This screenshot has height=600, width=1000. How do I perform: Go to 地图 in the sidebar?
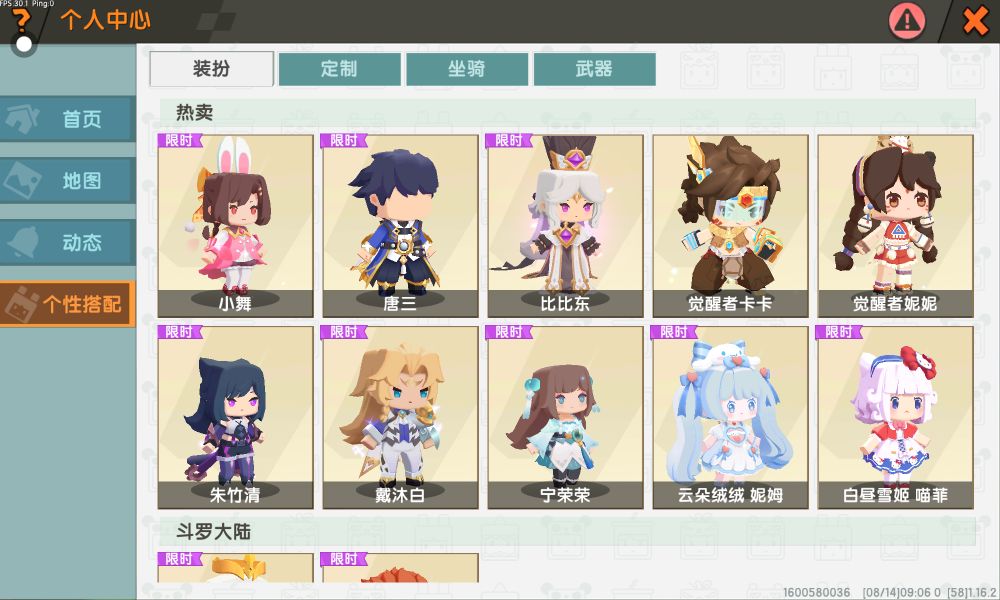point(68,180)
